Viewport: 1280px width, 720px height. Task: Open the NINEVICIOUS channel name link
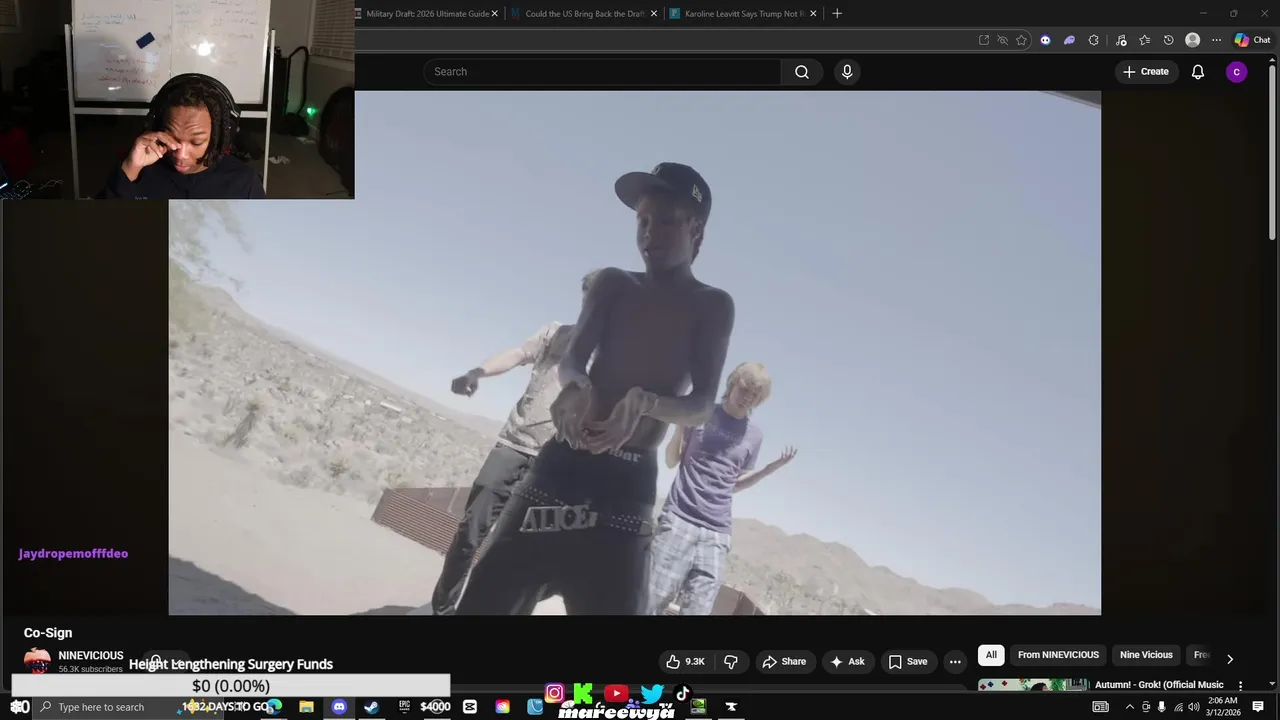click(91, 656)
